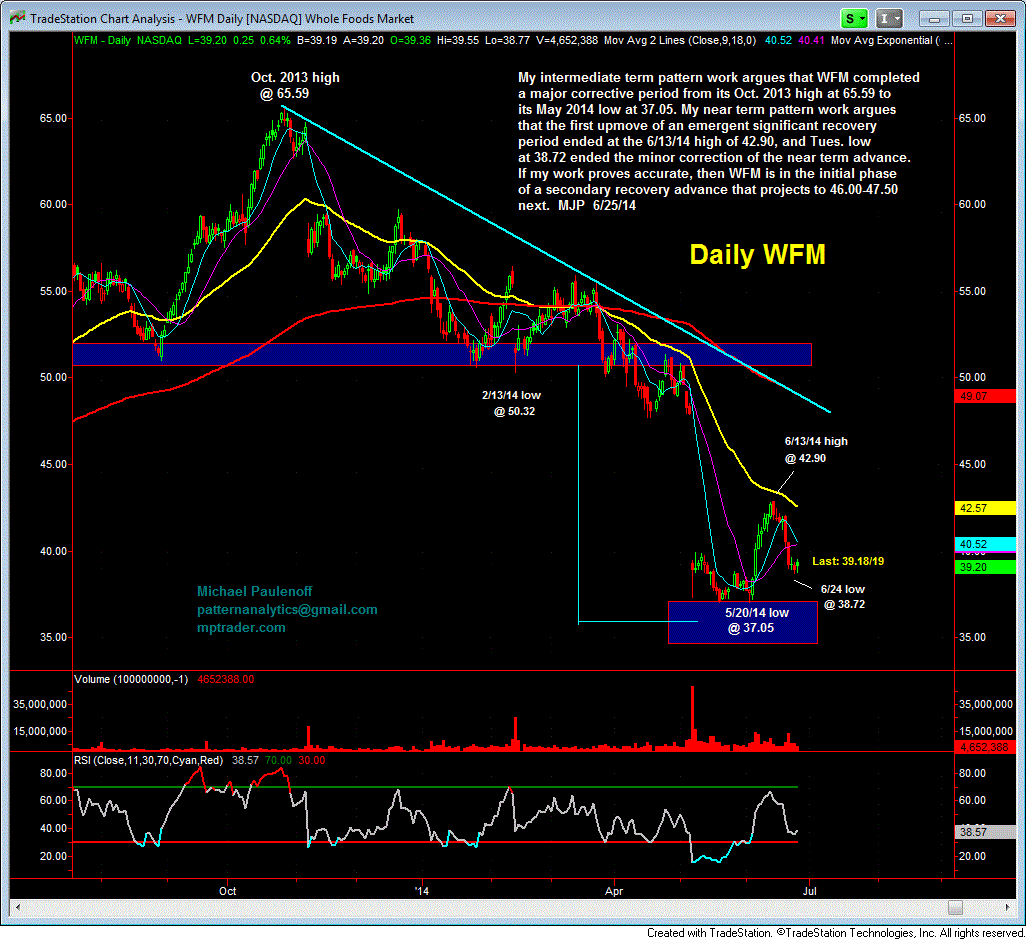Click the 'Last: 39.18/19' yellow label
Image resolution: width=1026 pixels, height=939 pixels.
[848, 561]
